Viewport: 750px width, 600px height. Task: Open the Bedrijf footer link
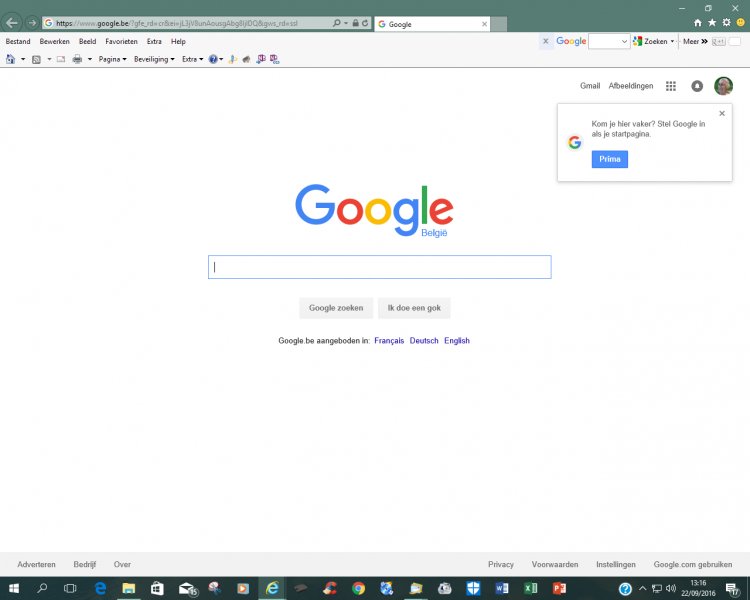click(x=85, y=565)
